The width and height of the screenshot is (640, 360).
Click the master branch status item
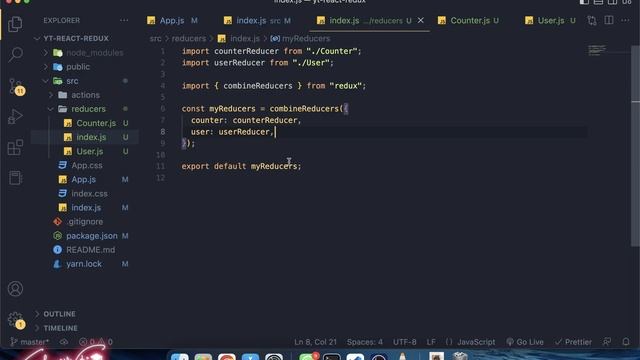[29, 342]
